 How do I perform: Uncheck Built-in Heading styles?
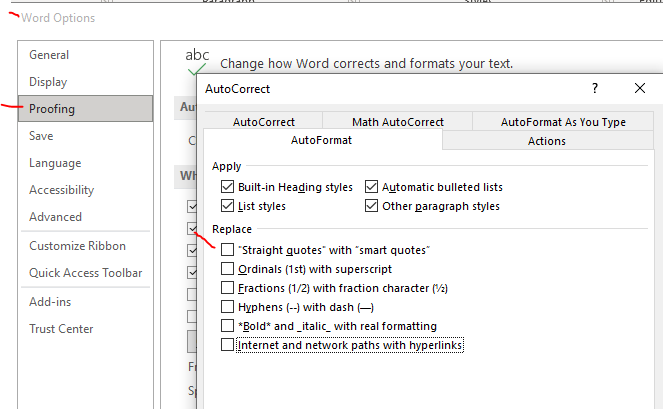[228, 187]
